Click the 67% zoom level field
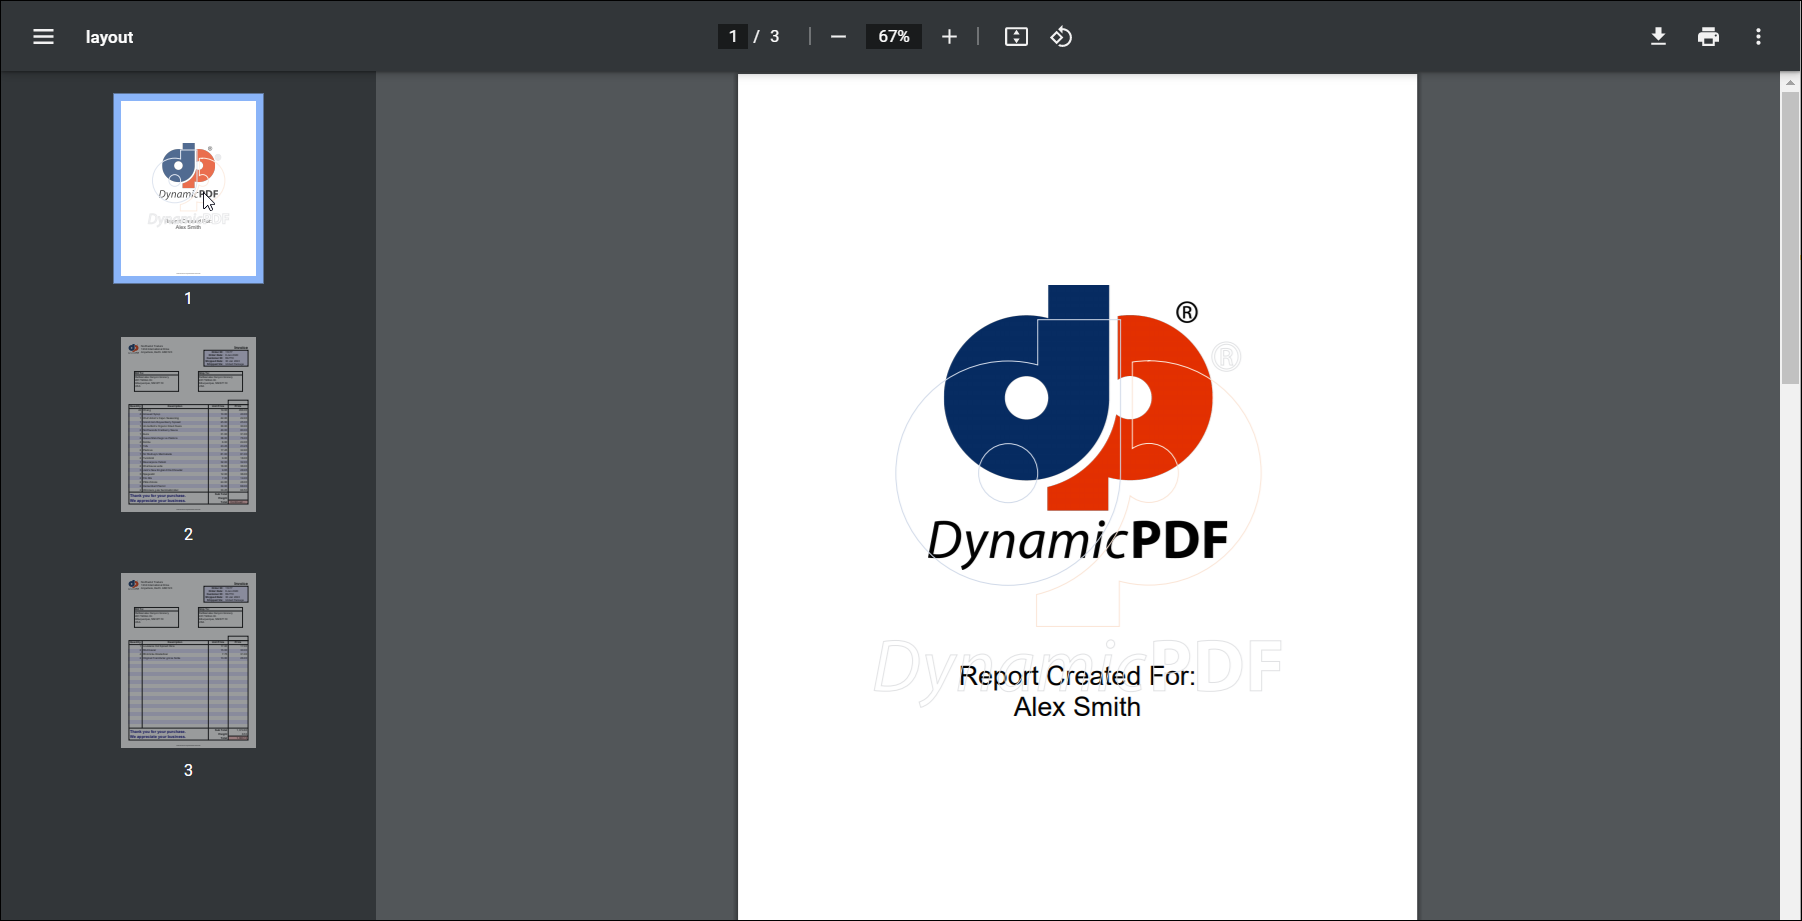This screenshot has width=1802, height=921. (x=893, y=37)
